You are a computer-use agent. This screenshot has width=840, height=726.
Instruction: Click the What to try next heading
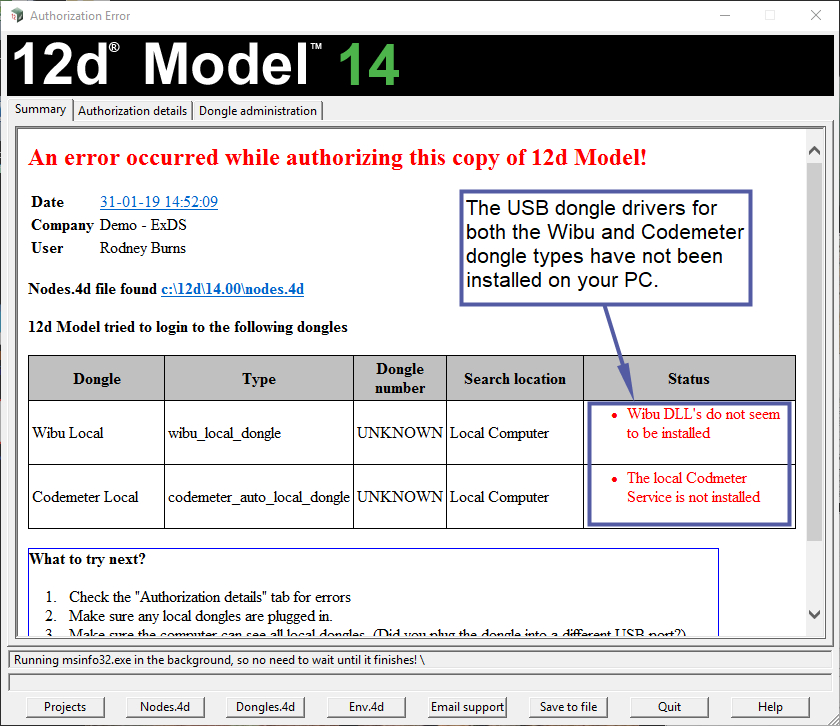pyautogui.click(x=87, y=559)
